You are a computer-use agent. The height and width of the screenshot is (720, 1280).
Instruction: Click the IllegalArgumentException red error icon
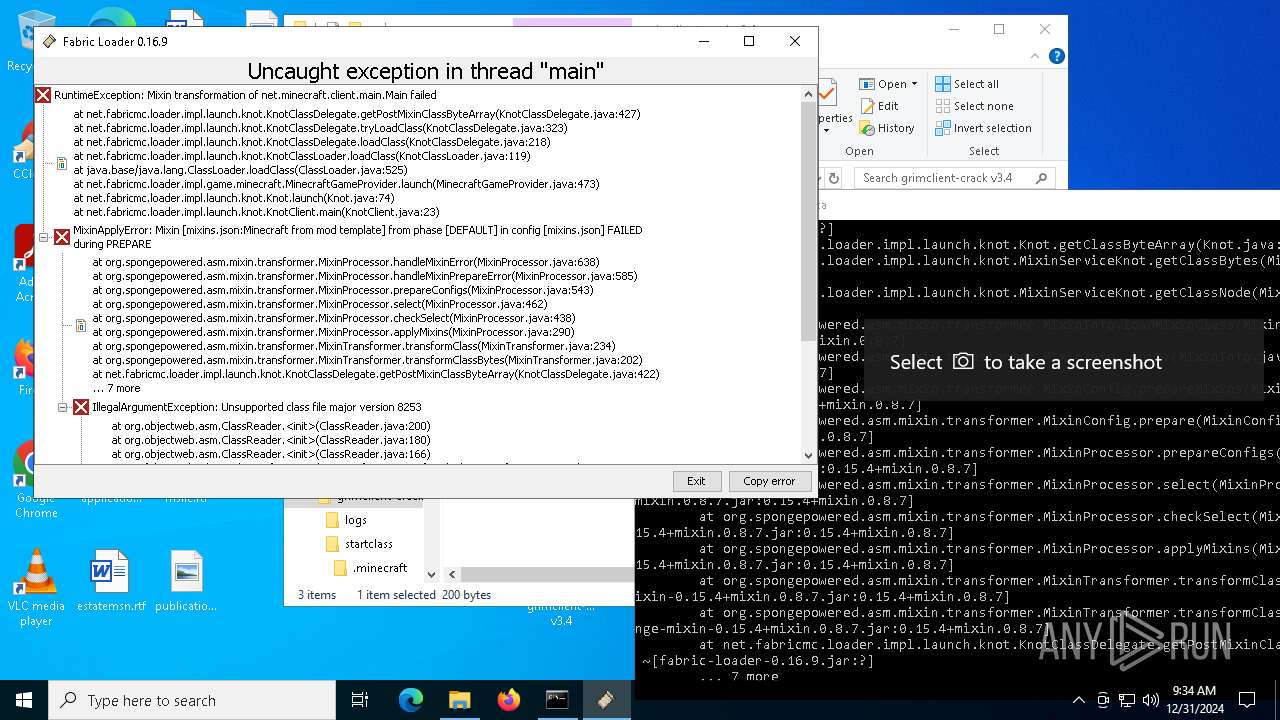tap(81, 407)
